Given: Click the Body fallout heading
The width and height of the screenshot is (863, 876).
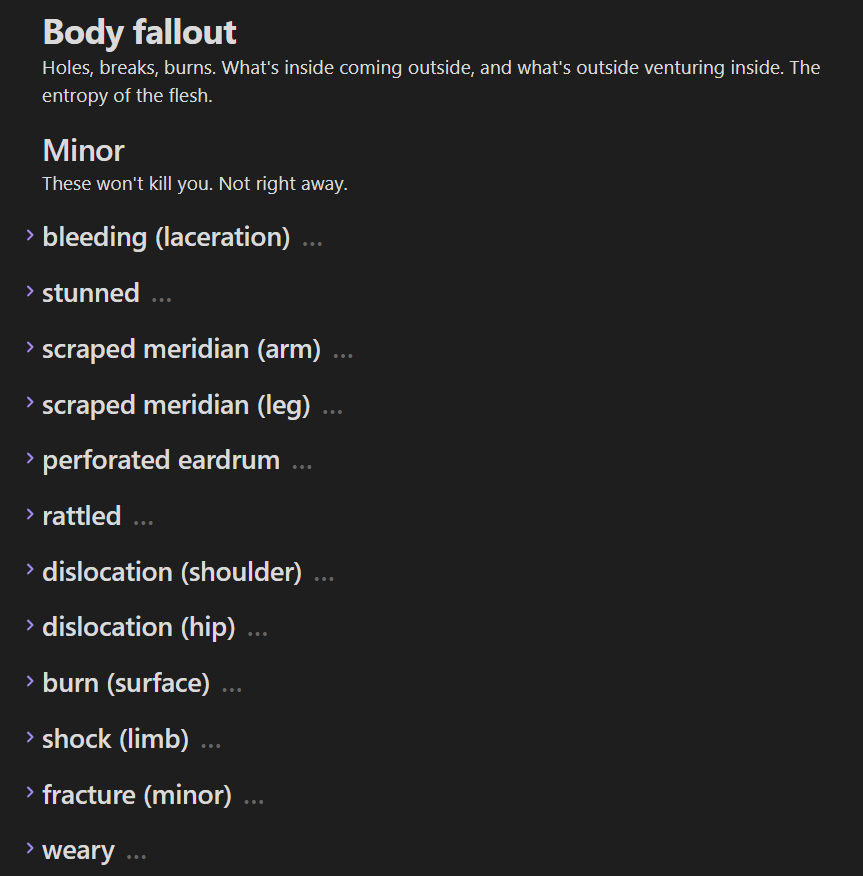Looking at the screenshot, I should [139, 32].
